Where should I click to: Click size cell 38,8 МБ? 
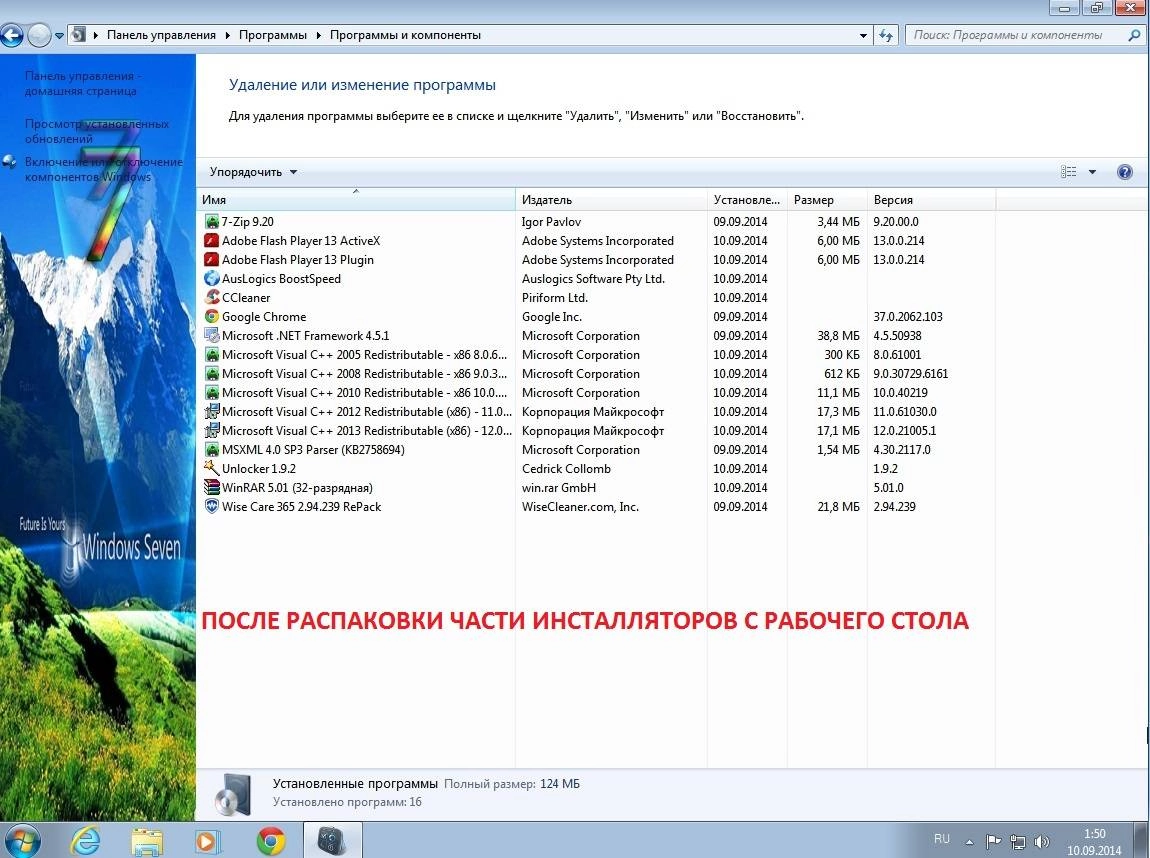(x=838, y=336)
